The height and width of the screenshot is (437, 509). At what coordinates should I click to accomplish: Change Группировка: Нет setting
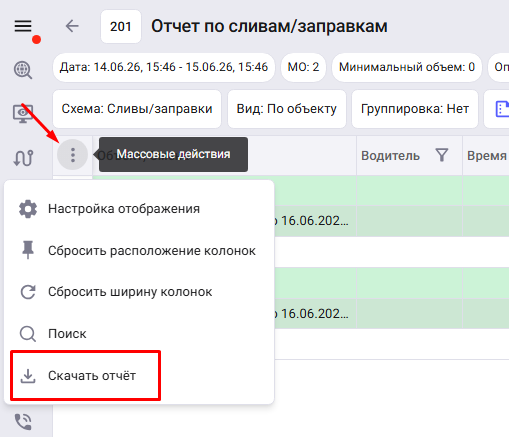pos(415,109)
